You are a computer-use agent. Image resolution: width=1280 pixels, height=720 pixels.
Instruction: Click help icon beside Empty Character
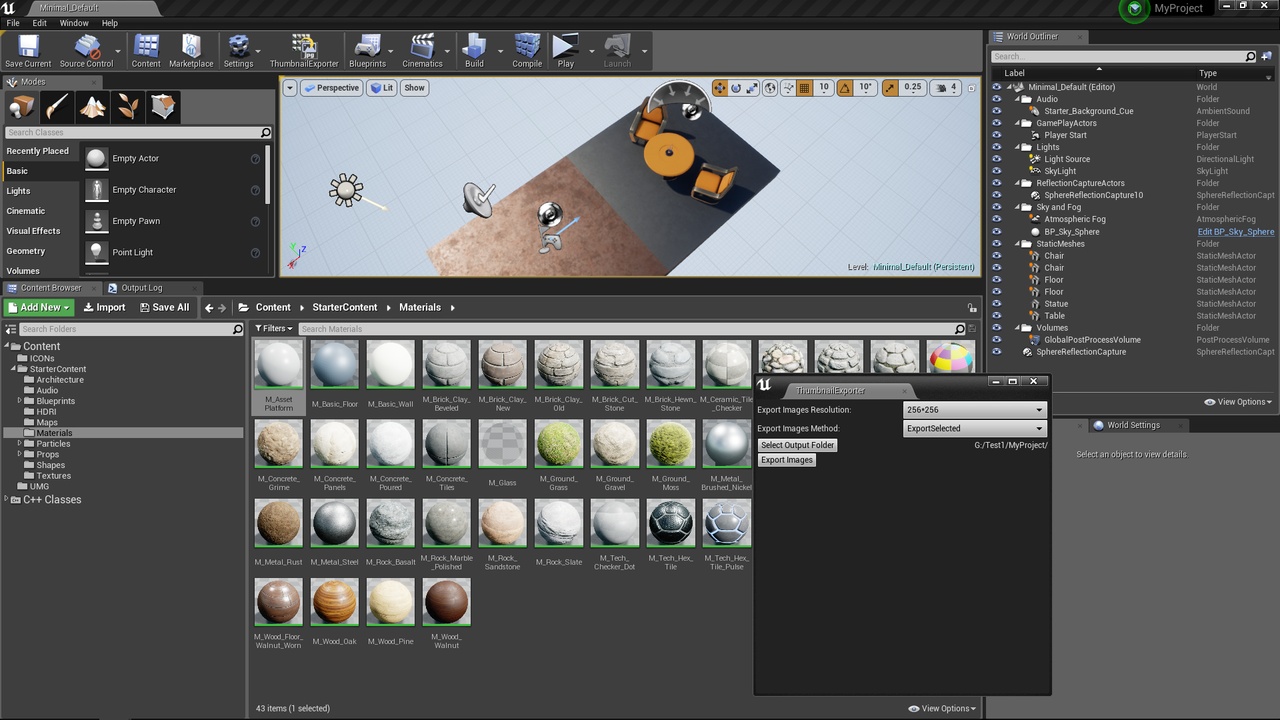coord(255,190)
